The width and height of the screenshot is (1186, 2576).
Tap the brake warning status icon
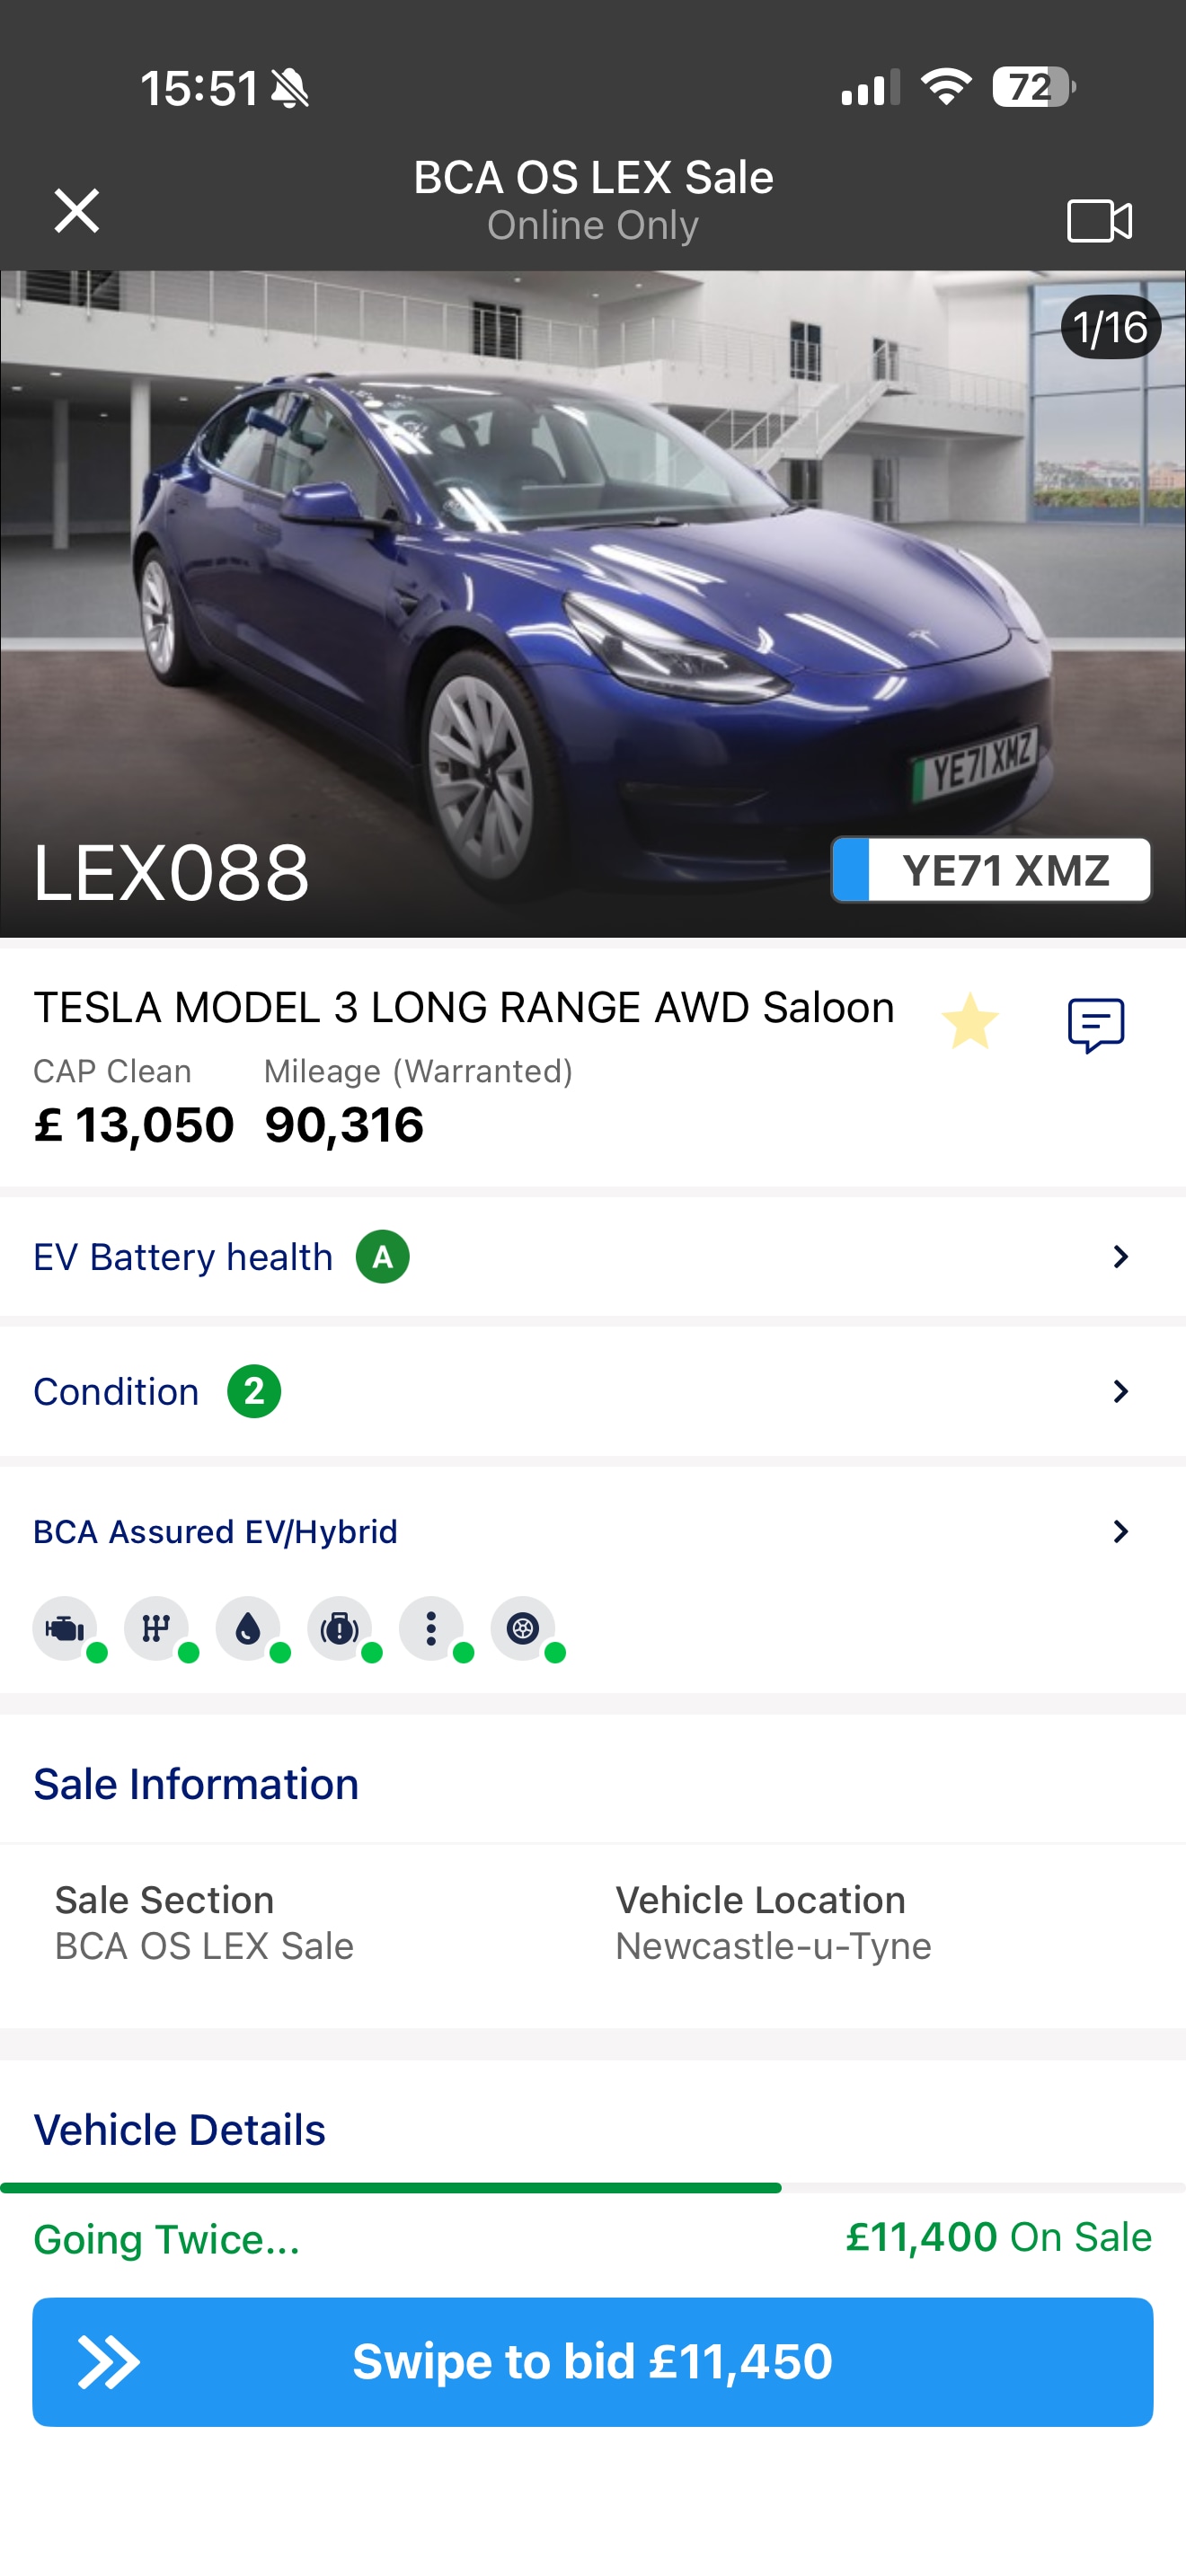340,1629
